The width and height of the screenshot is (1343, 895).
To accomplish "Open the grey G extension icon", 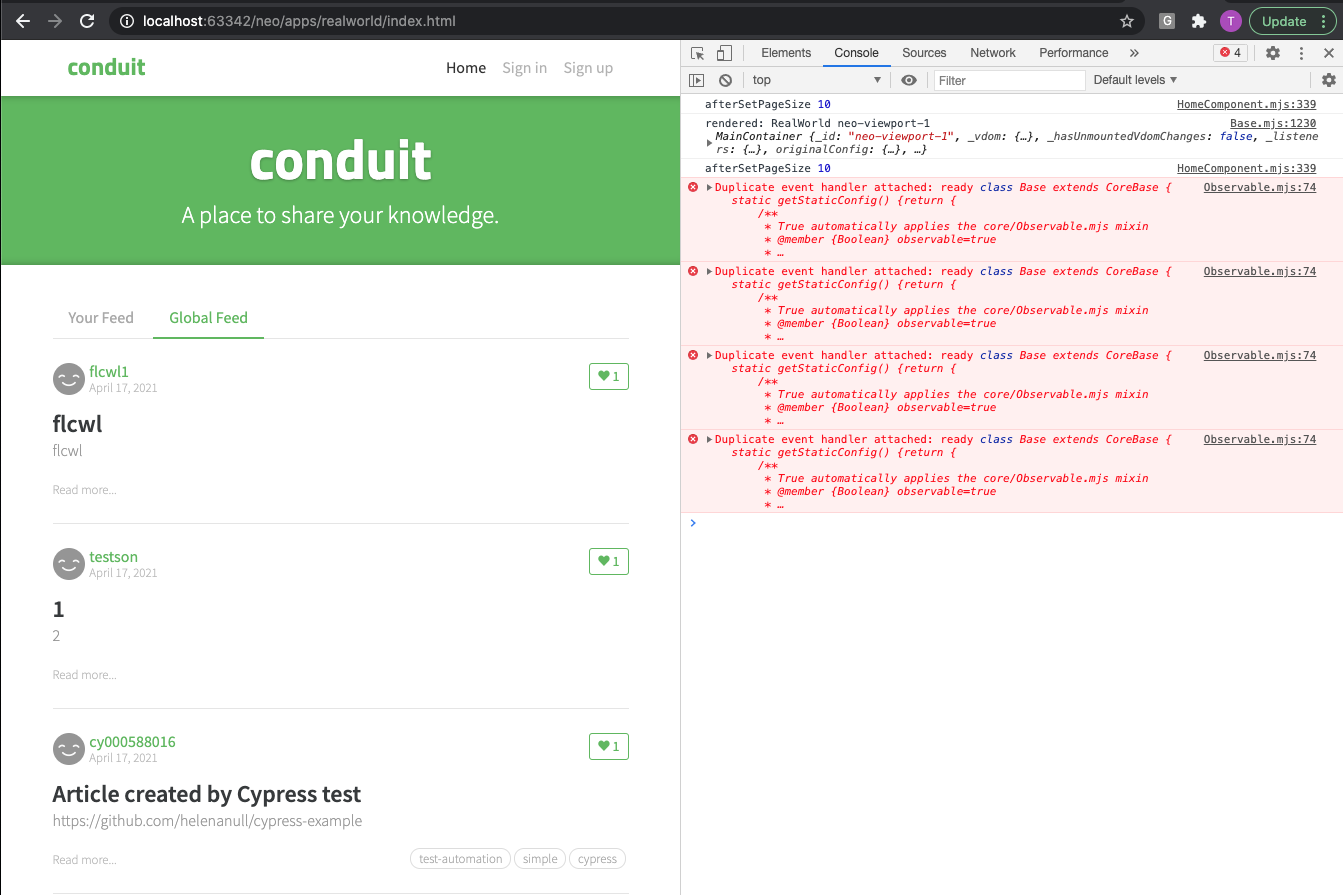I will 1166,21.
